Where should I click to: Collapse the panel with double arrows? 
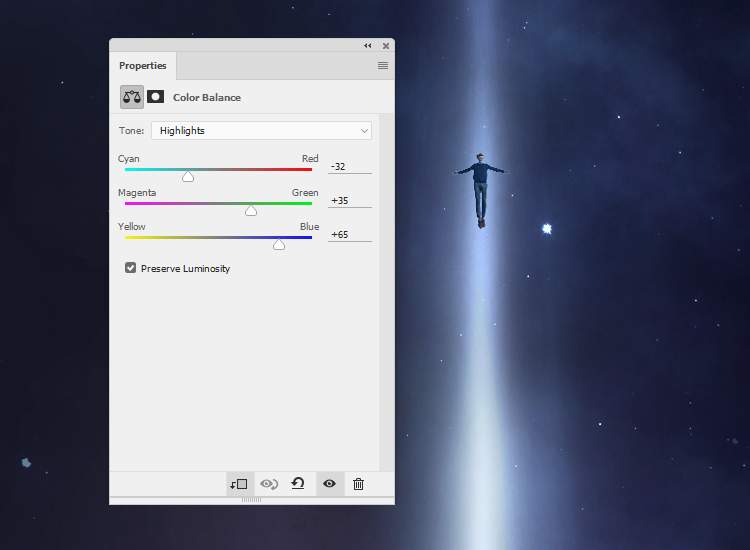point(367,46)
